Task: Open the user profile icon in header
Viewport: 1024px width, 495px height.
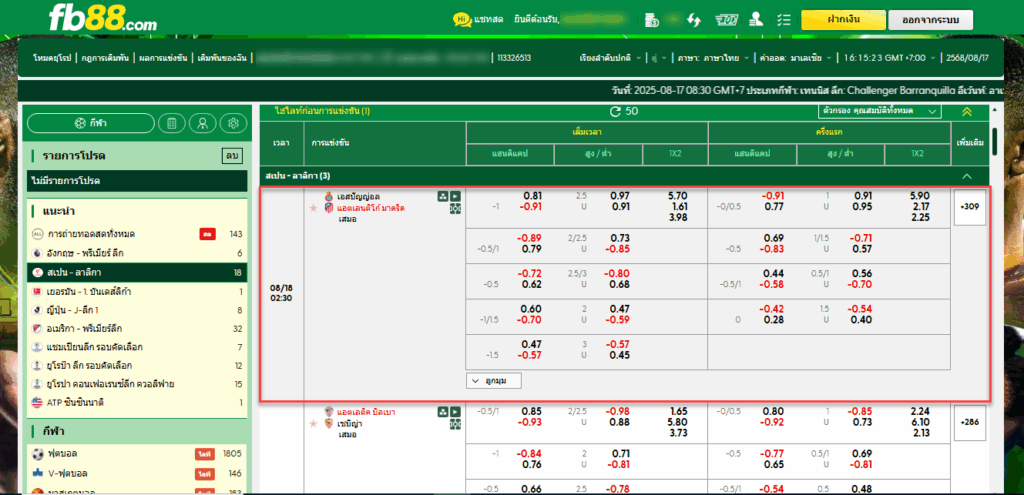Action: point(756,20)
